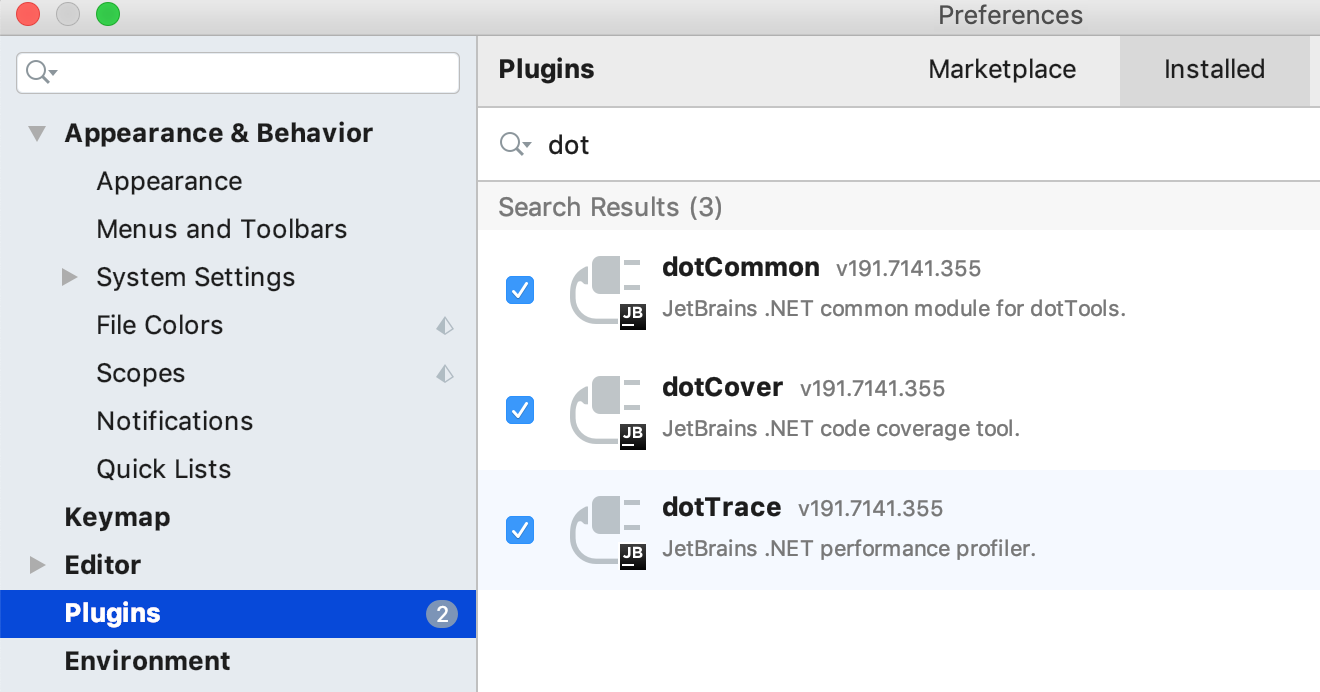Click the sharing indicator icon next to Scopes
This screenshot has width=1320, height=692.
[445, 374]
